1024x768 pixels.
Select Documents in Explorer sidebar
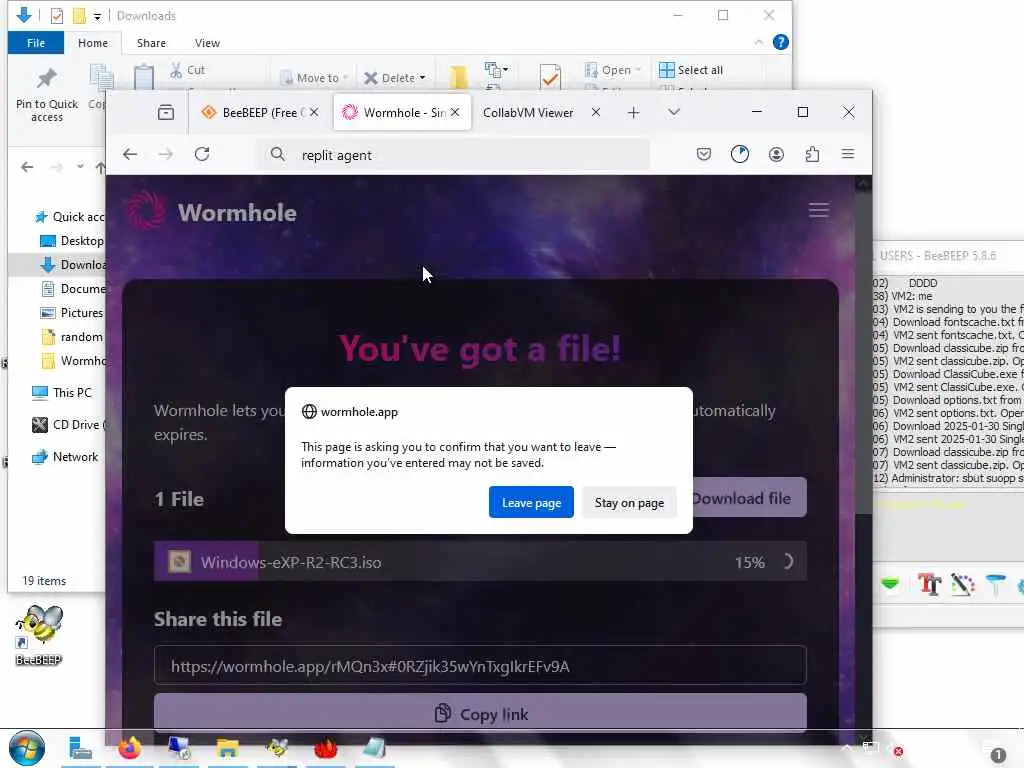(73, 289)
